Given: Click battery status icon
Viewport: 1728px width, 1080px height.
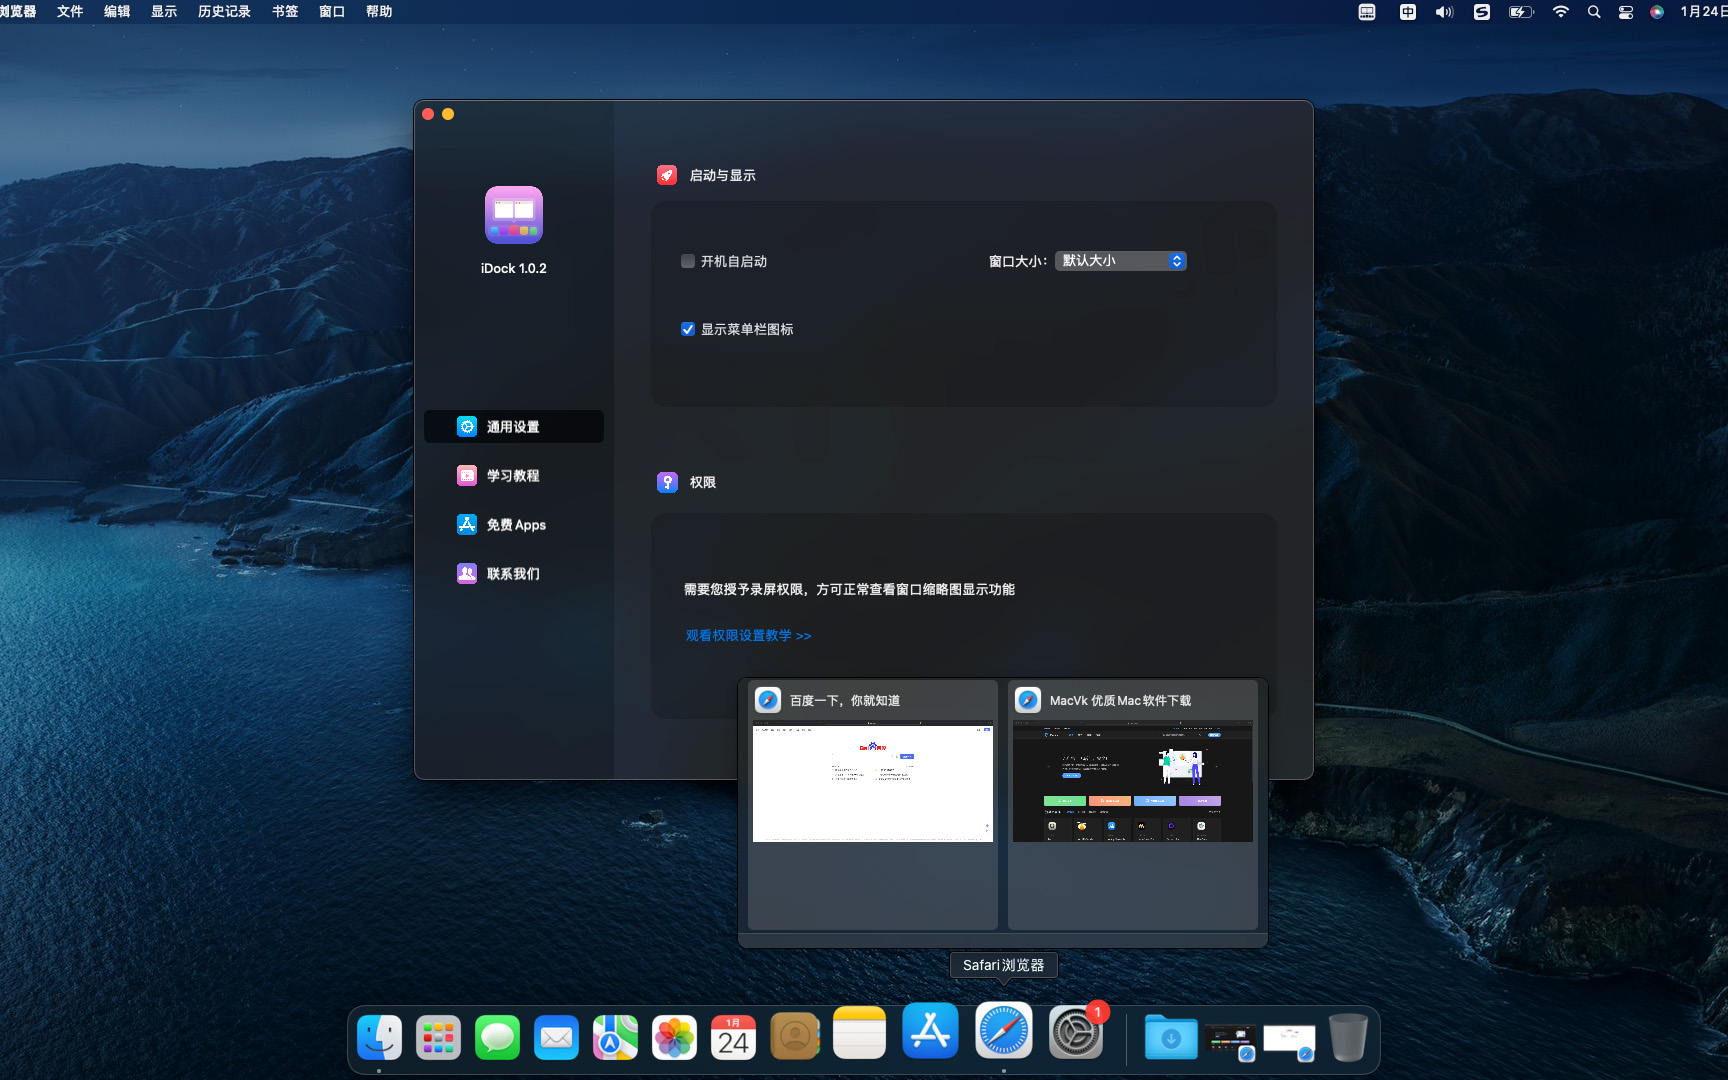Looking at the screenshot, I should [x=1521, y=12].
